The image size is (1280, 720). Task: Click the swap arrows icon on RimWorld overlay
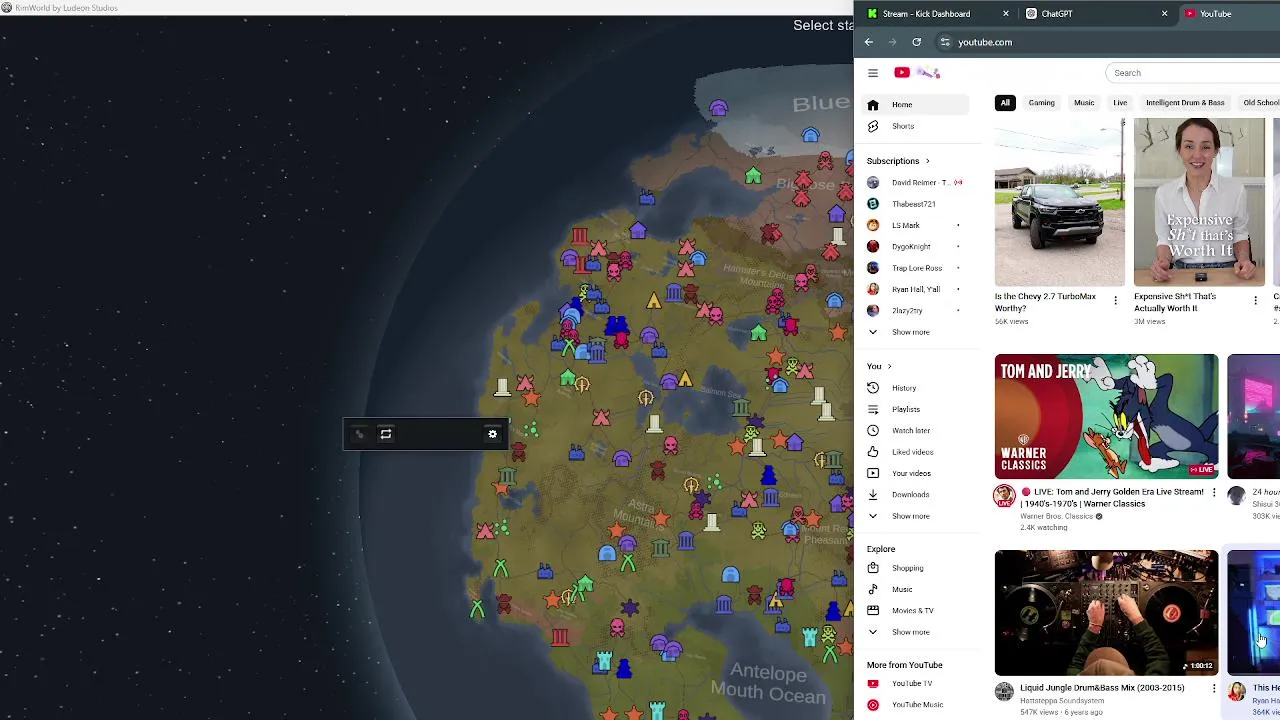tap(386, 434)
